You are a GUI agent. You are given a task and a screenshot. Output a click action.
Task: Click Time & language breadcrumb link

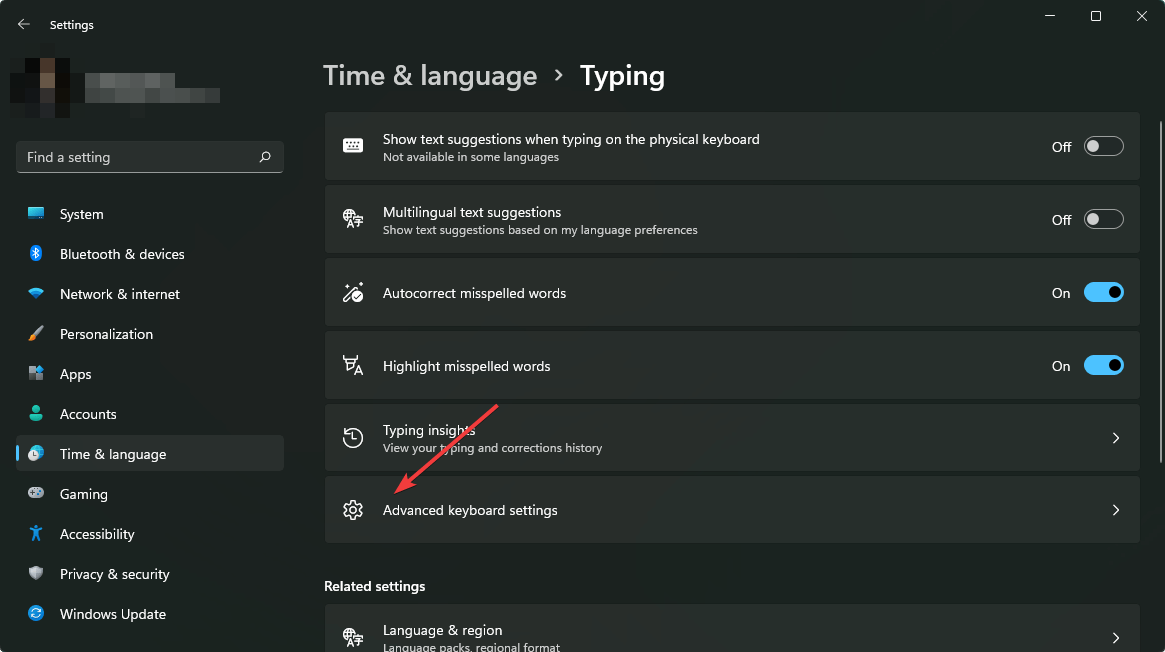tap(429, 76)
